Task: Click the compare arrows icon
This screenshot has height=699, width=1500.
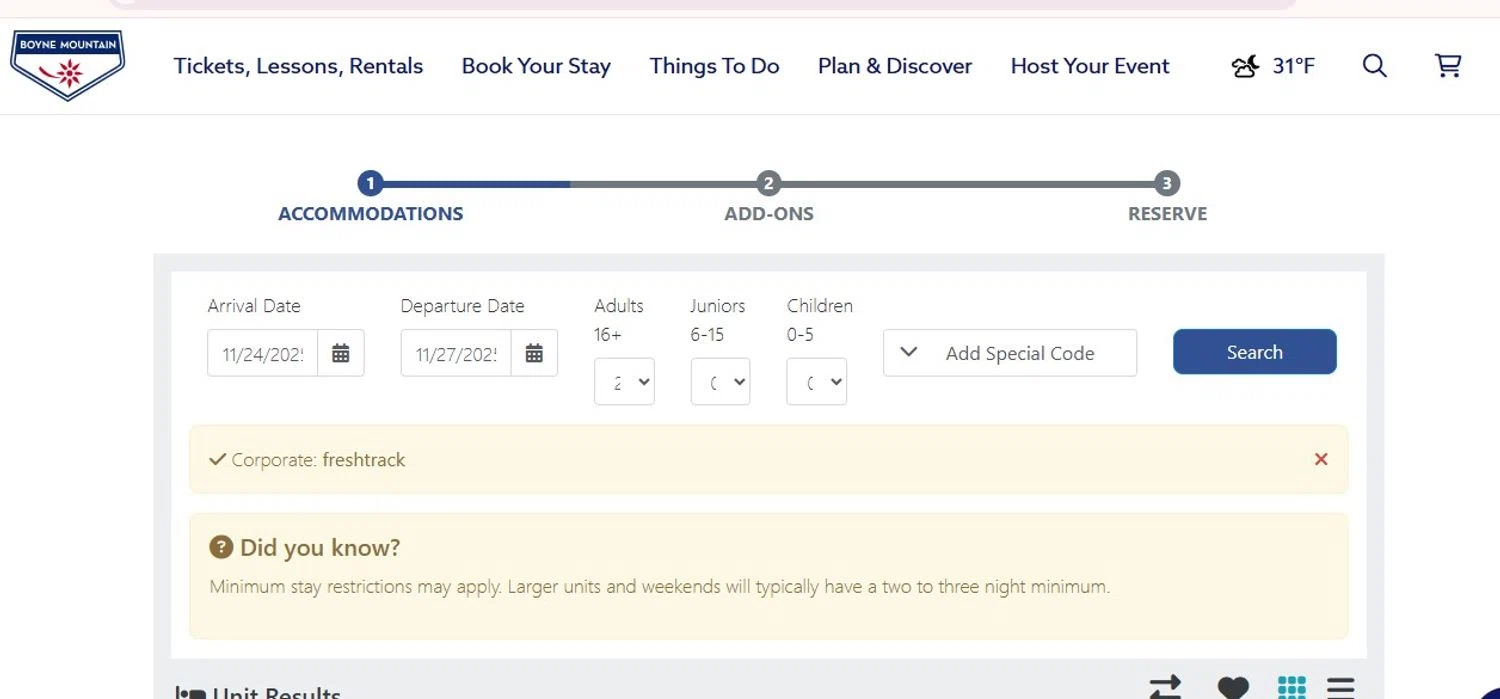Action: 1165,688
